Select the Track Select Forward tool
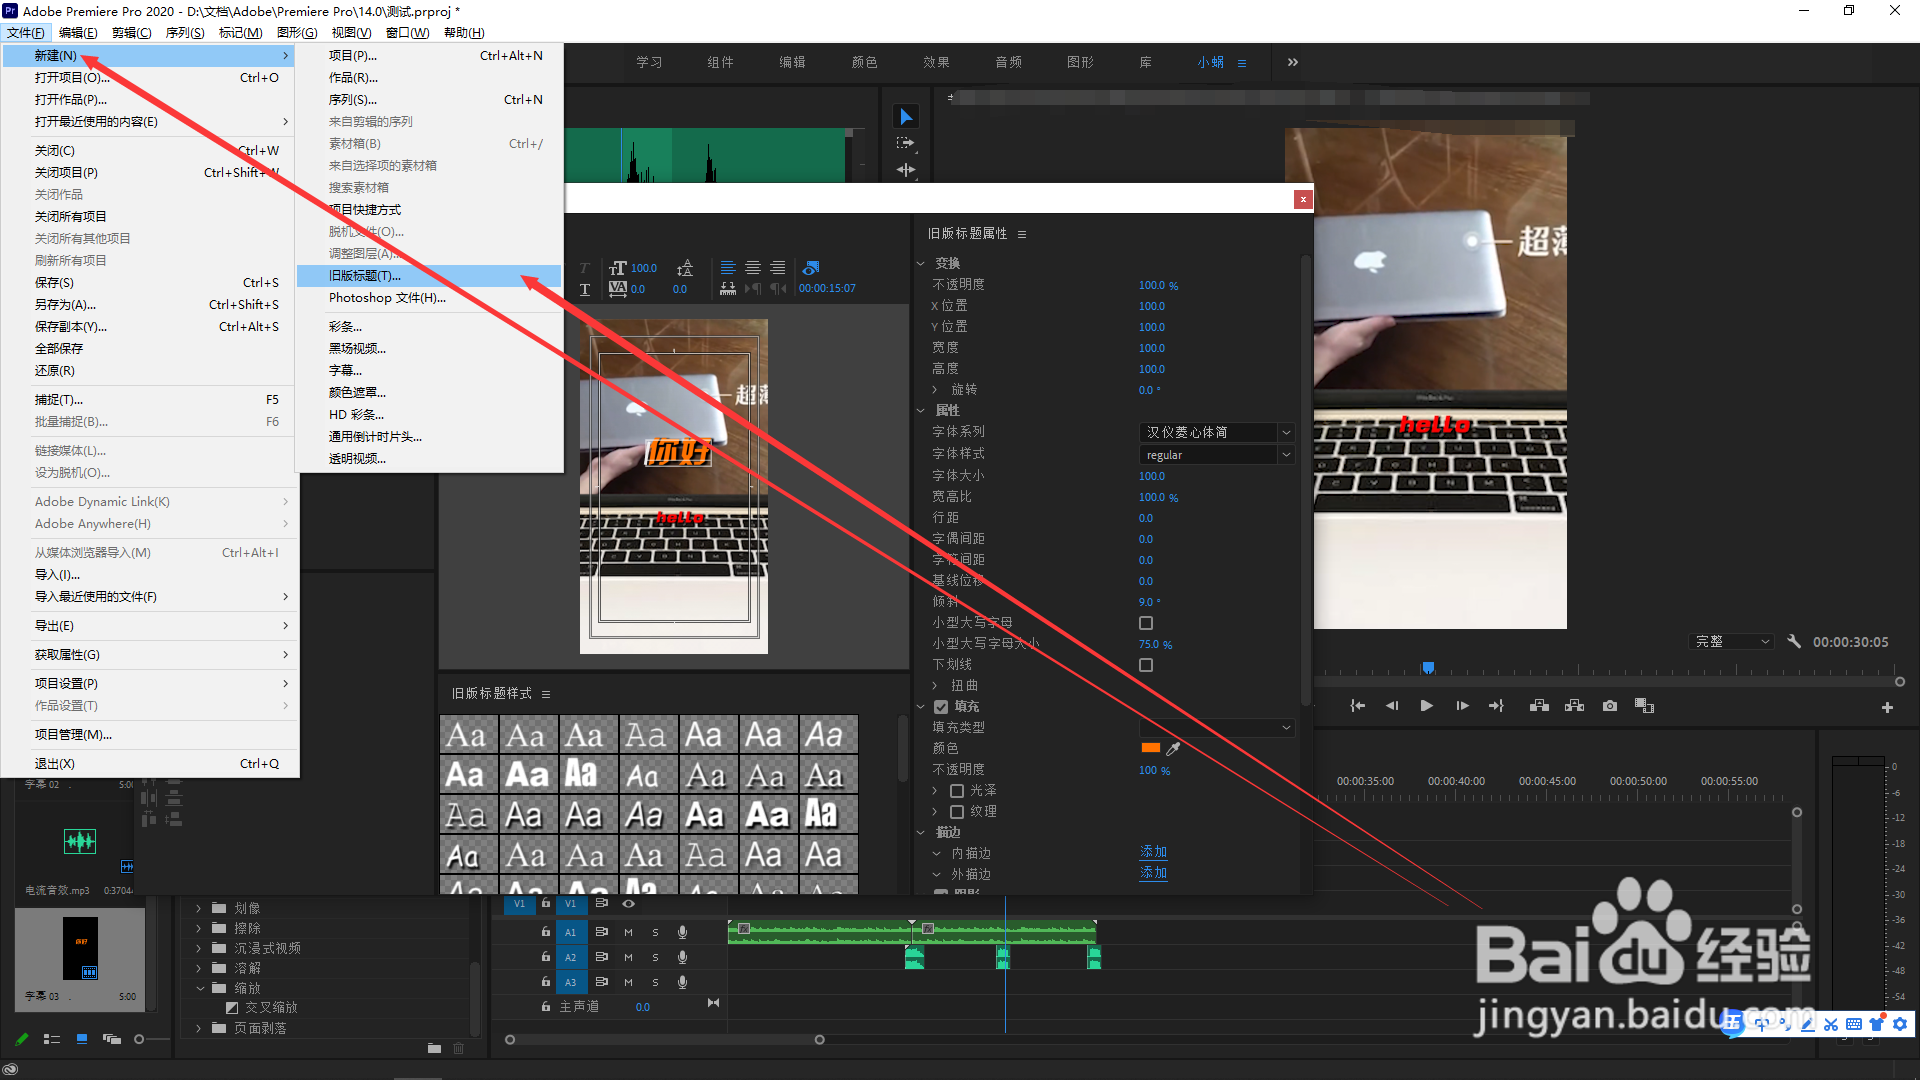1920x1080 pixels. [x=905, y=143]
